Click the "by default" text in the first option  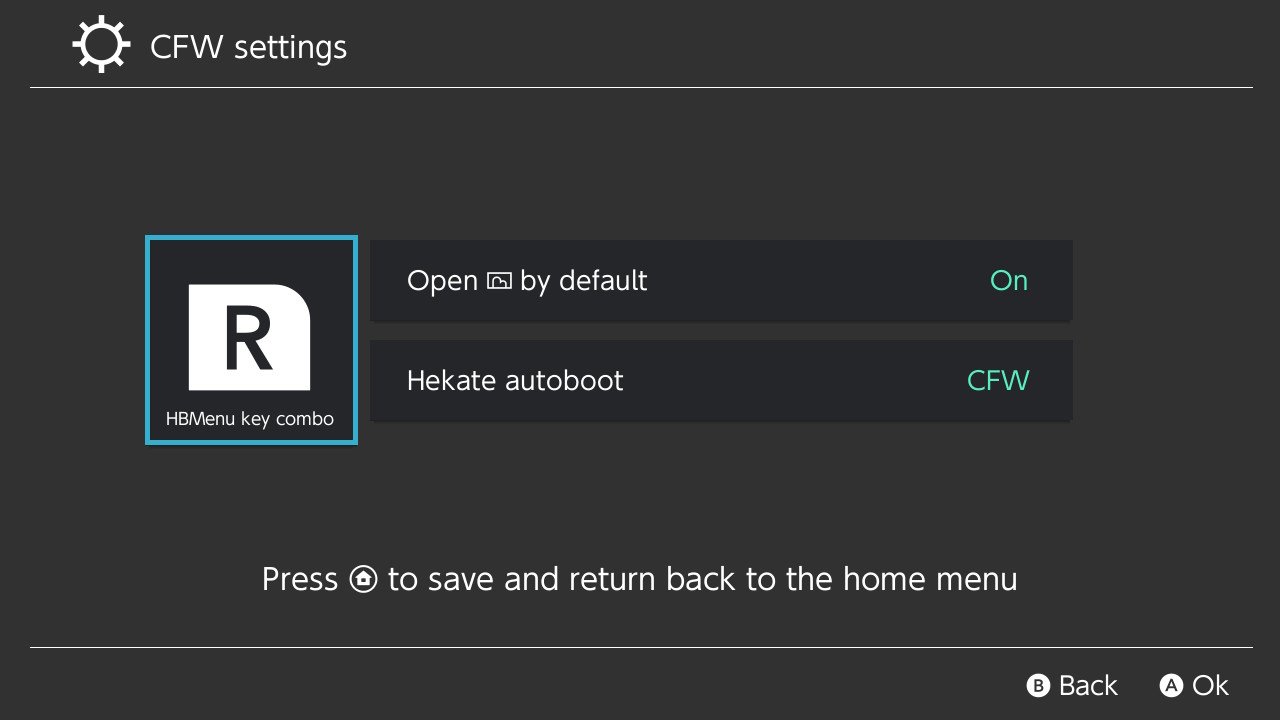583,281
